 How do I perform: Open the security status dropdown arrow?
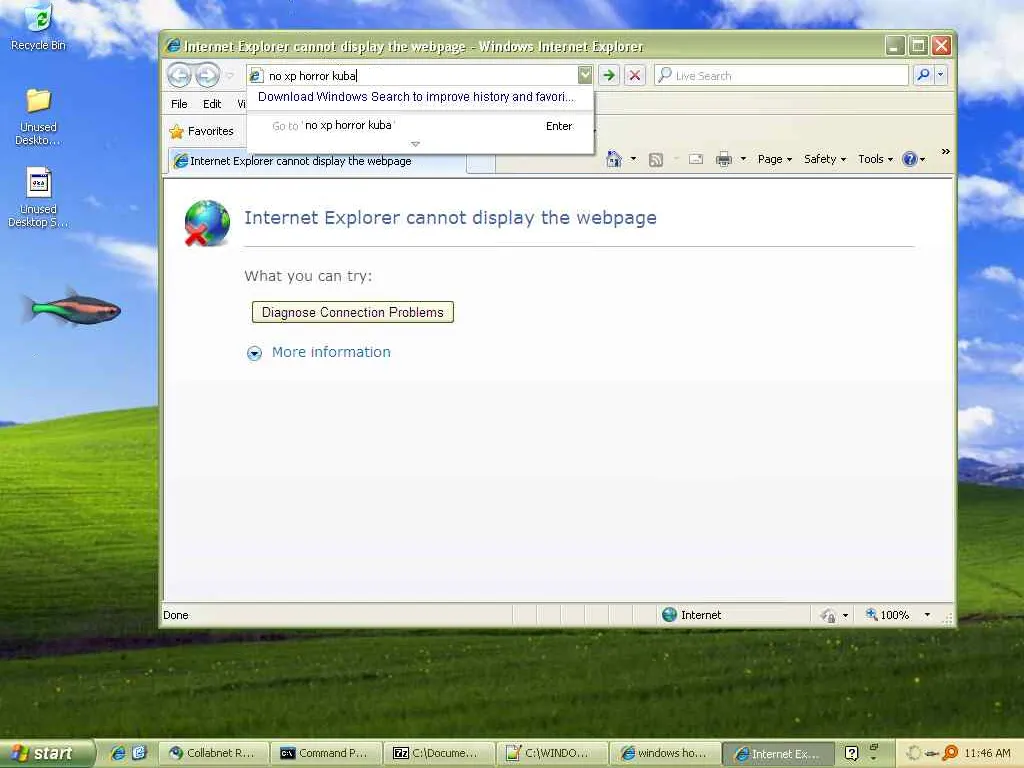click(x=846, y=615)
